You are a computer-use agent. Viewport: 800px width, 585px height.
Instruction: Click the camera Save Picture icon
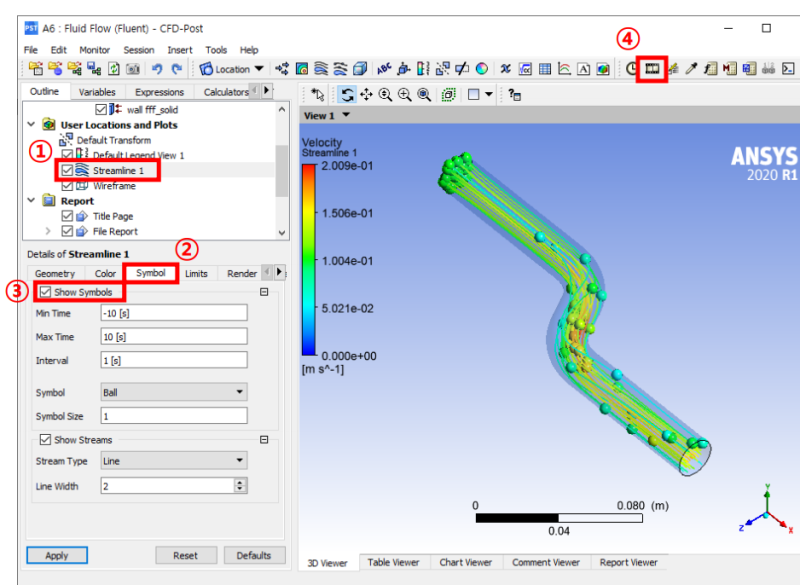[x=133, y=69]
